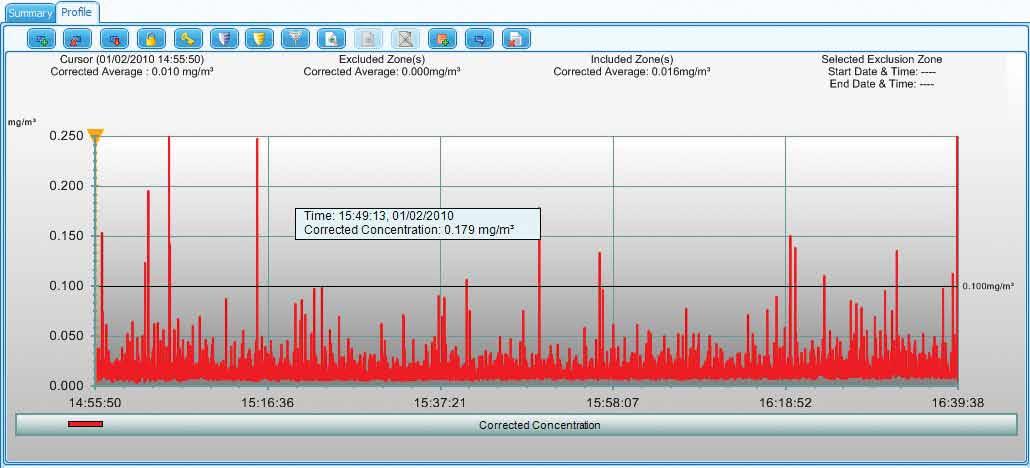1030x468 pixels.
Task: Click the orange cursor marker triangle on graph
Action: (x=96, y=136)
